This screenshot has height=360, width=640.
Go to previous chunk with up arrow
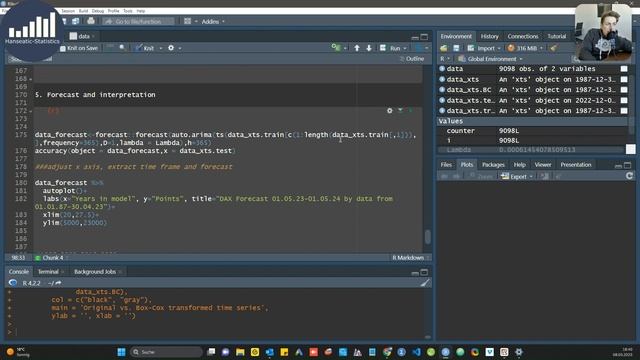coord(357,48)
